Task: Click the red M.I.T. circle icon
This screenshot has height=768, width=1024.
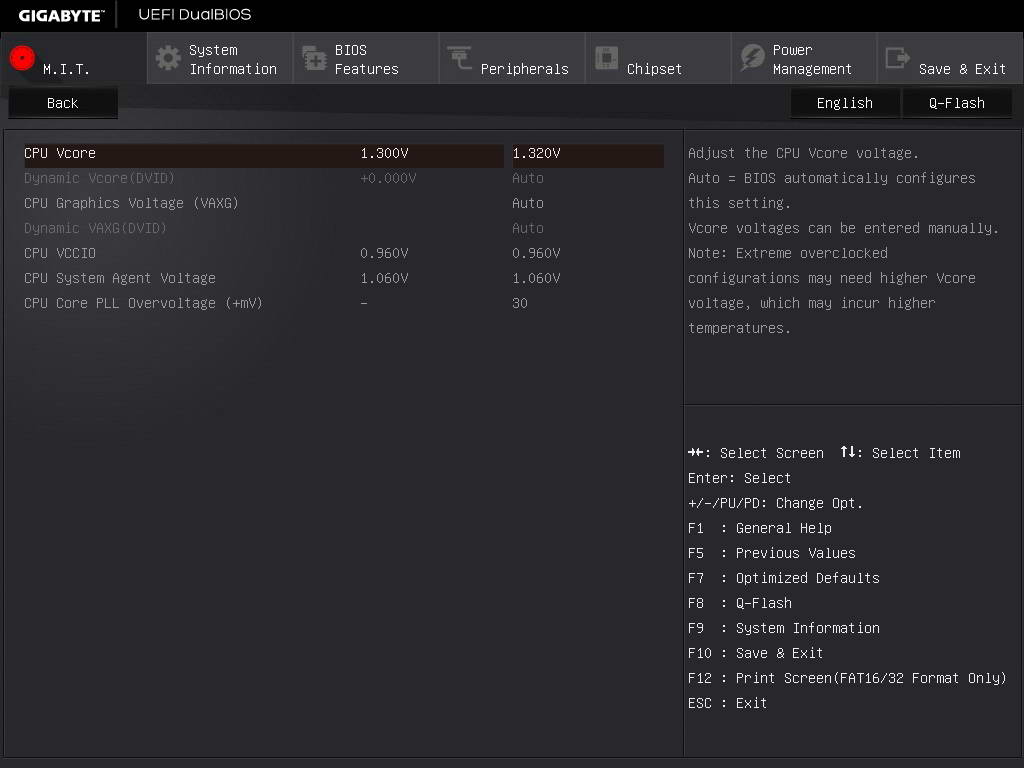Action: click(x=22, y=58)
